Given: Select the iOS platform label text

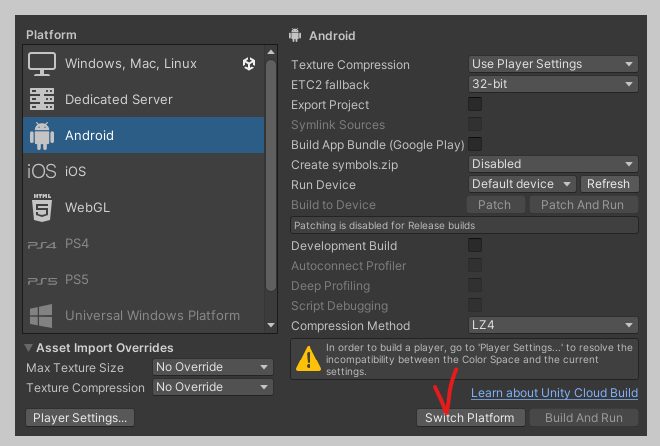Looking at the screenshot, I should coord(75,171).
